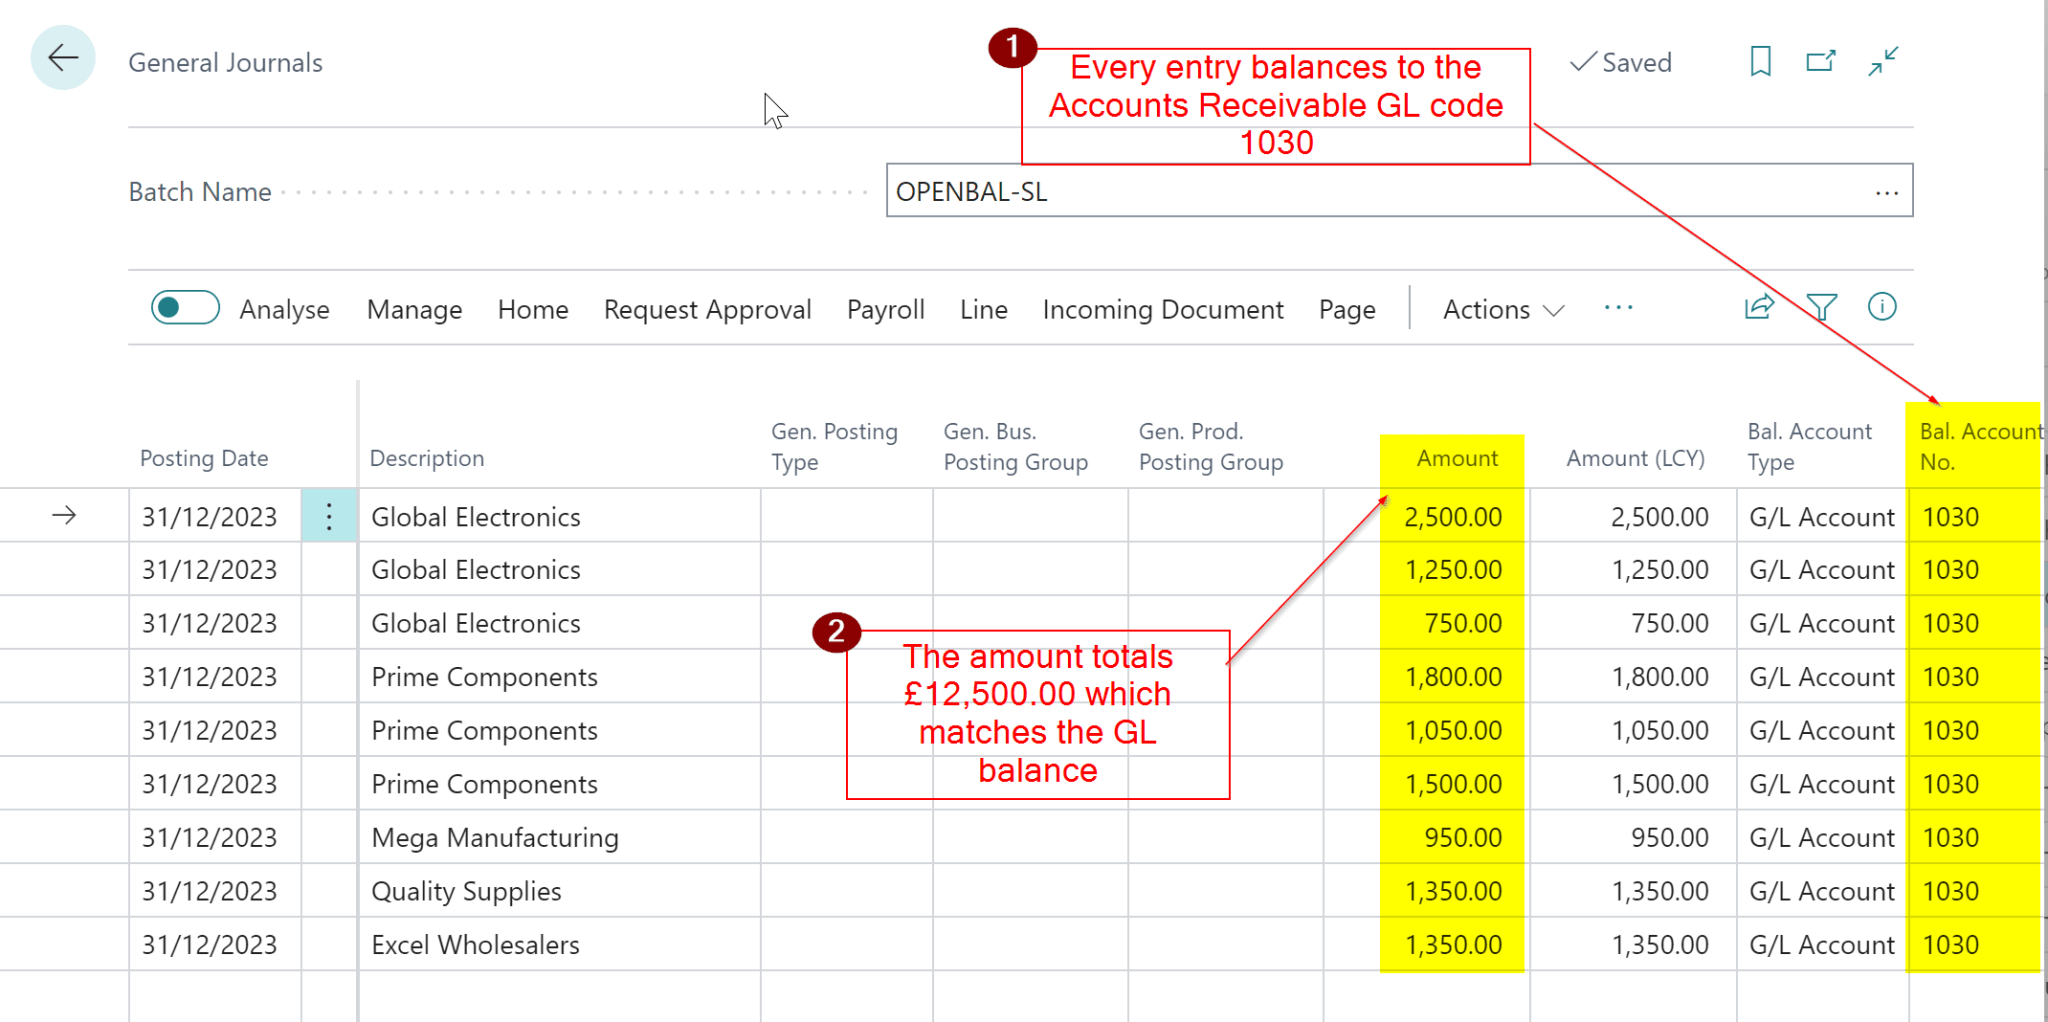Open the more options ellipsis beside Actions
2048x1022 pixels.
[1617, 308]
